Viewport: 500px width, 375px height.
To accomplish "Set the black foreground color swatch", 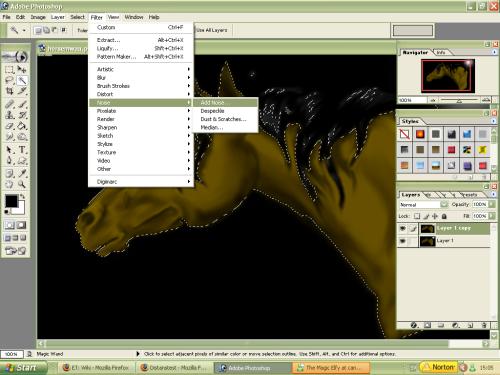I will click(x=11, y=201).
